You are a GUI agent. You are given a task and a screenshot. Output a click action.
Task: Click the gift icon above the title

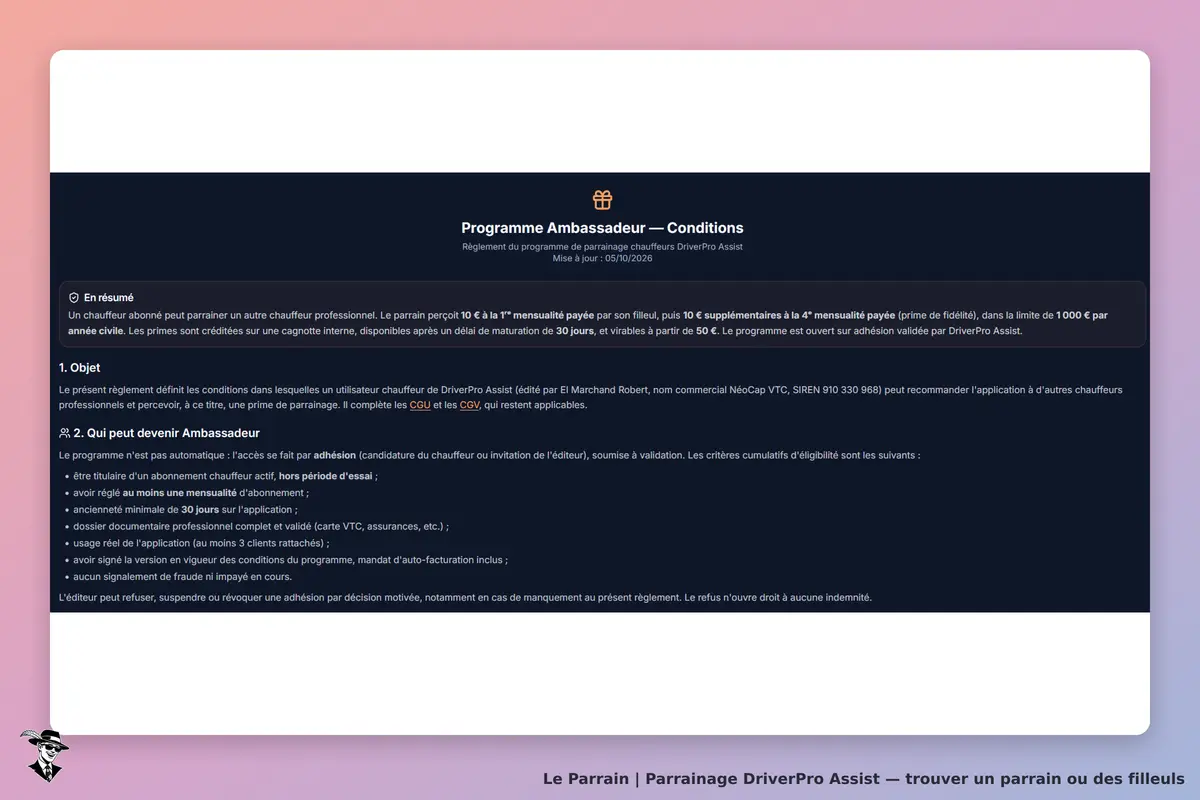click(x=602, y=200)
